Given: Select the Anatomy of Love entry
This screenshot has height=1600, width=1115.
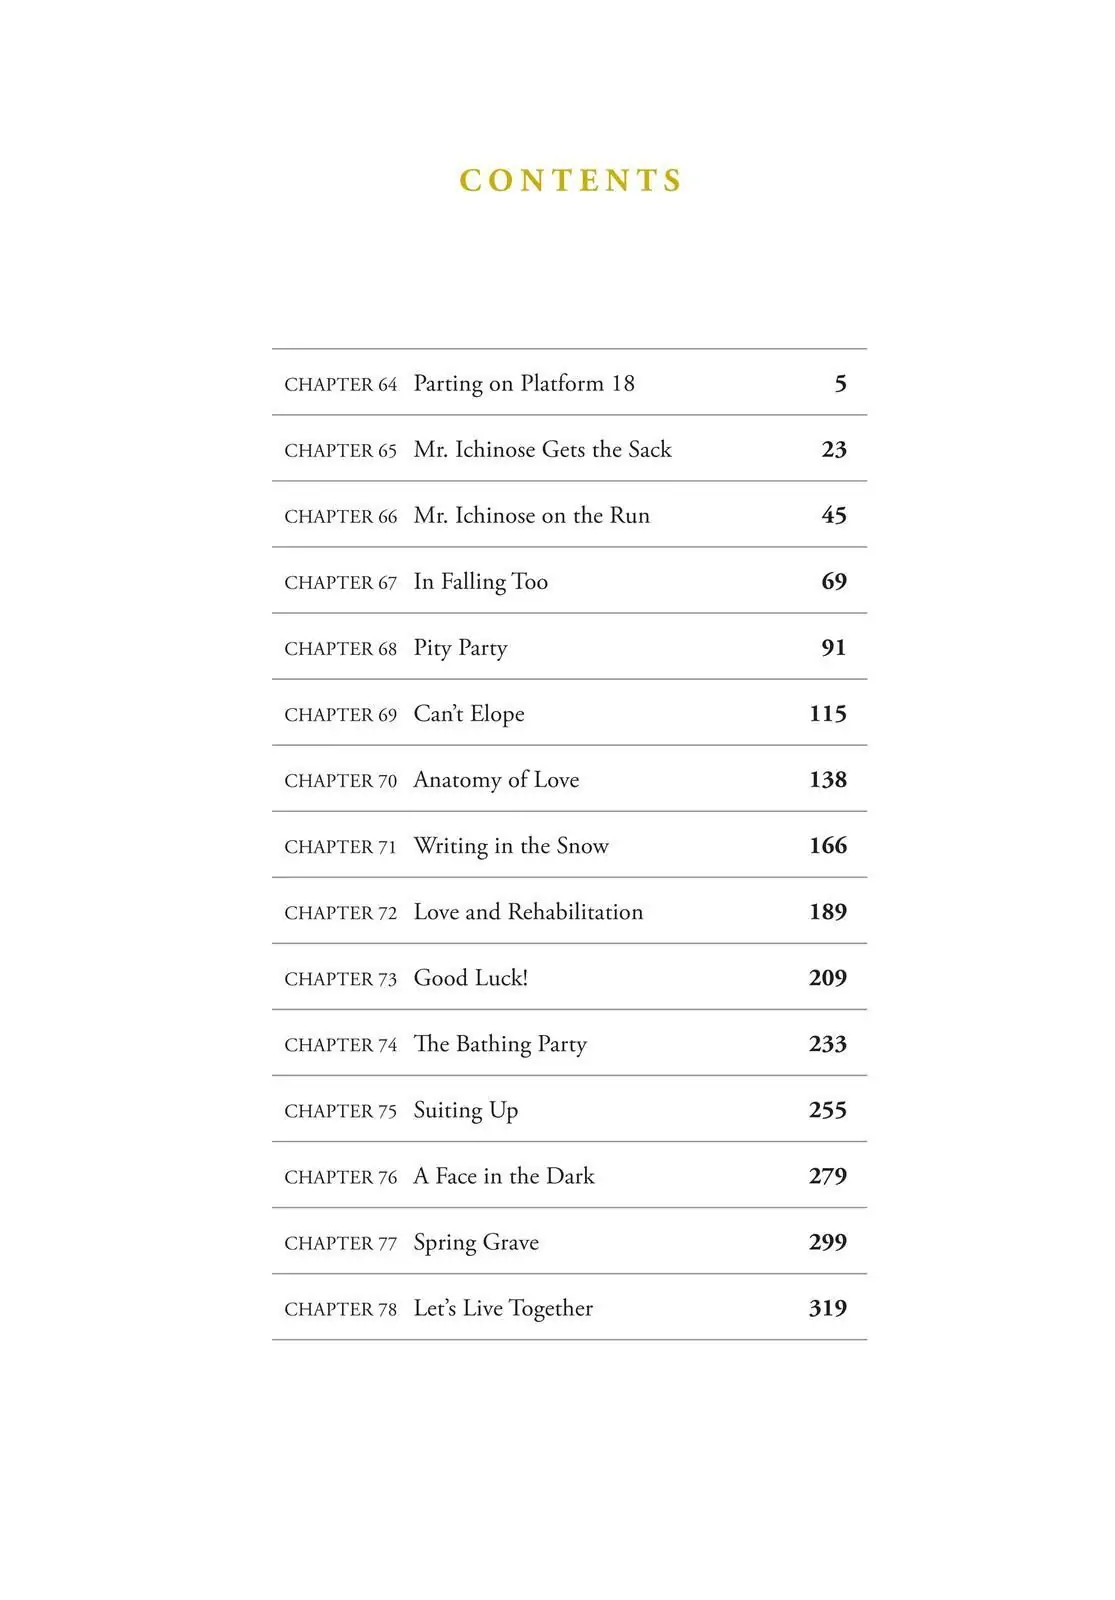Looking at the screenshot, I should tap(569, 779).
